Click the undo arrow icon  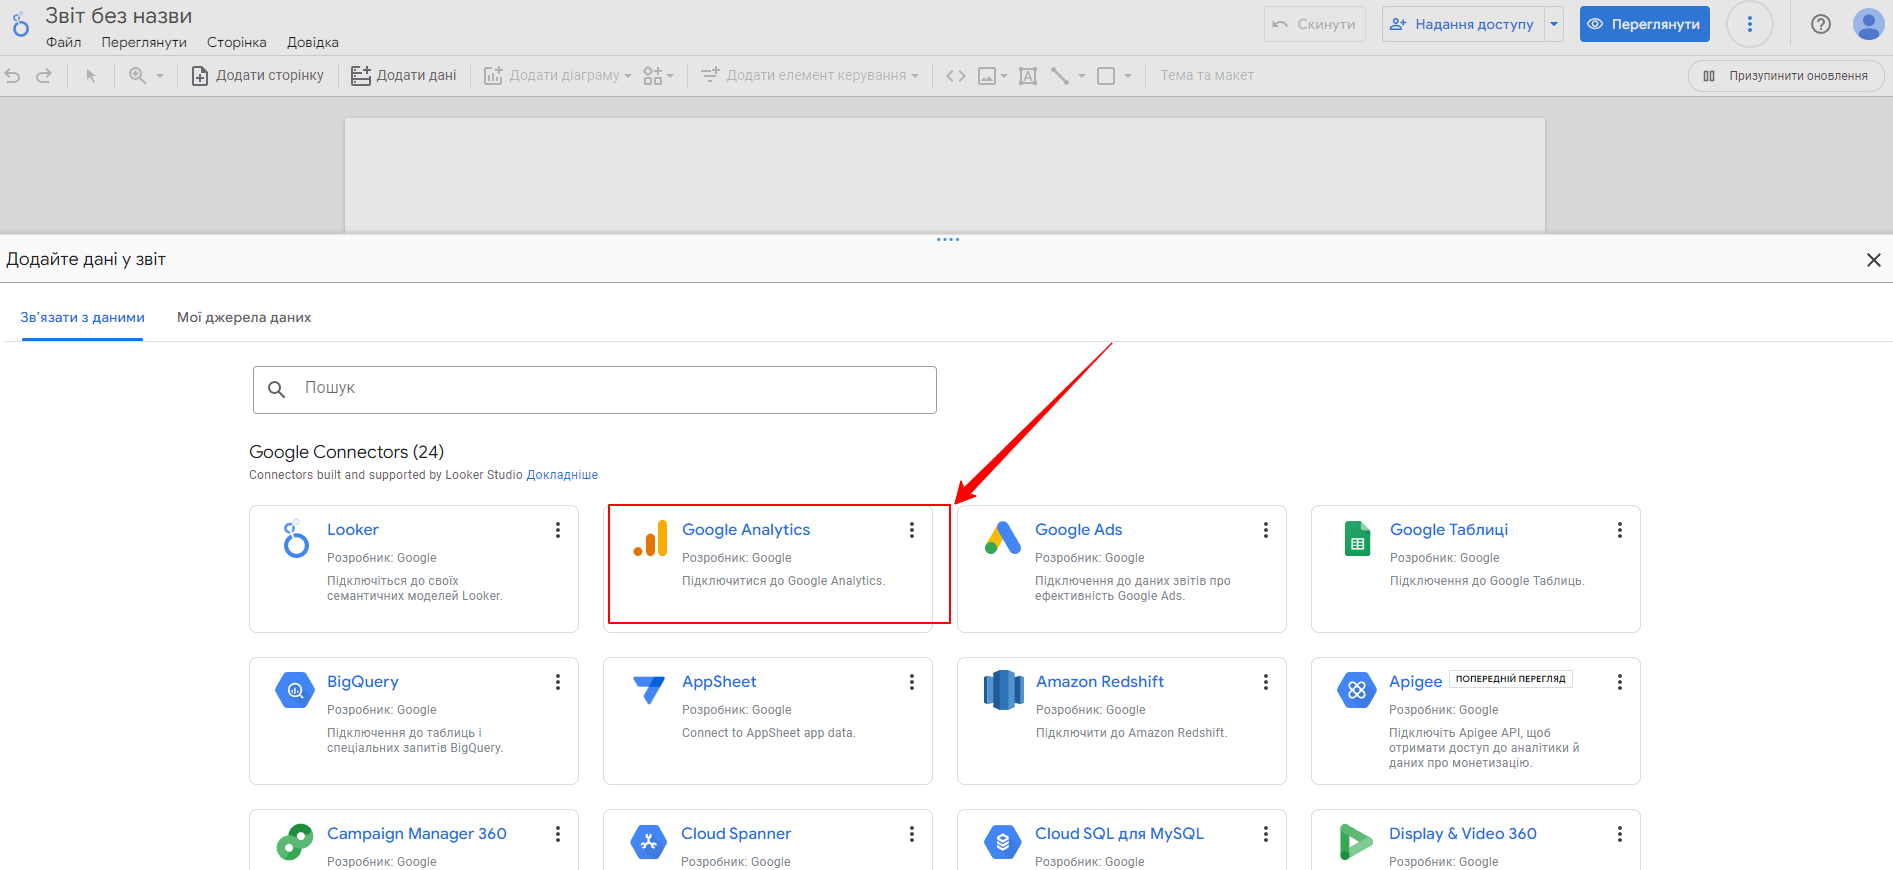pyautogui.click(x=13, y=76)
